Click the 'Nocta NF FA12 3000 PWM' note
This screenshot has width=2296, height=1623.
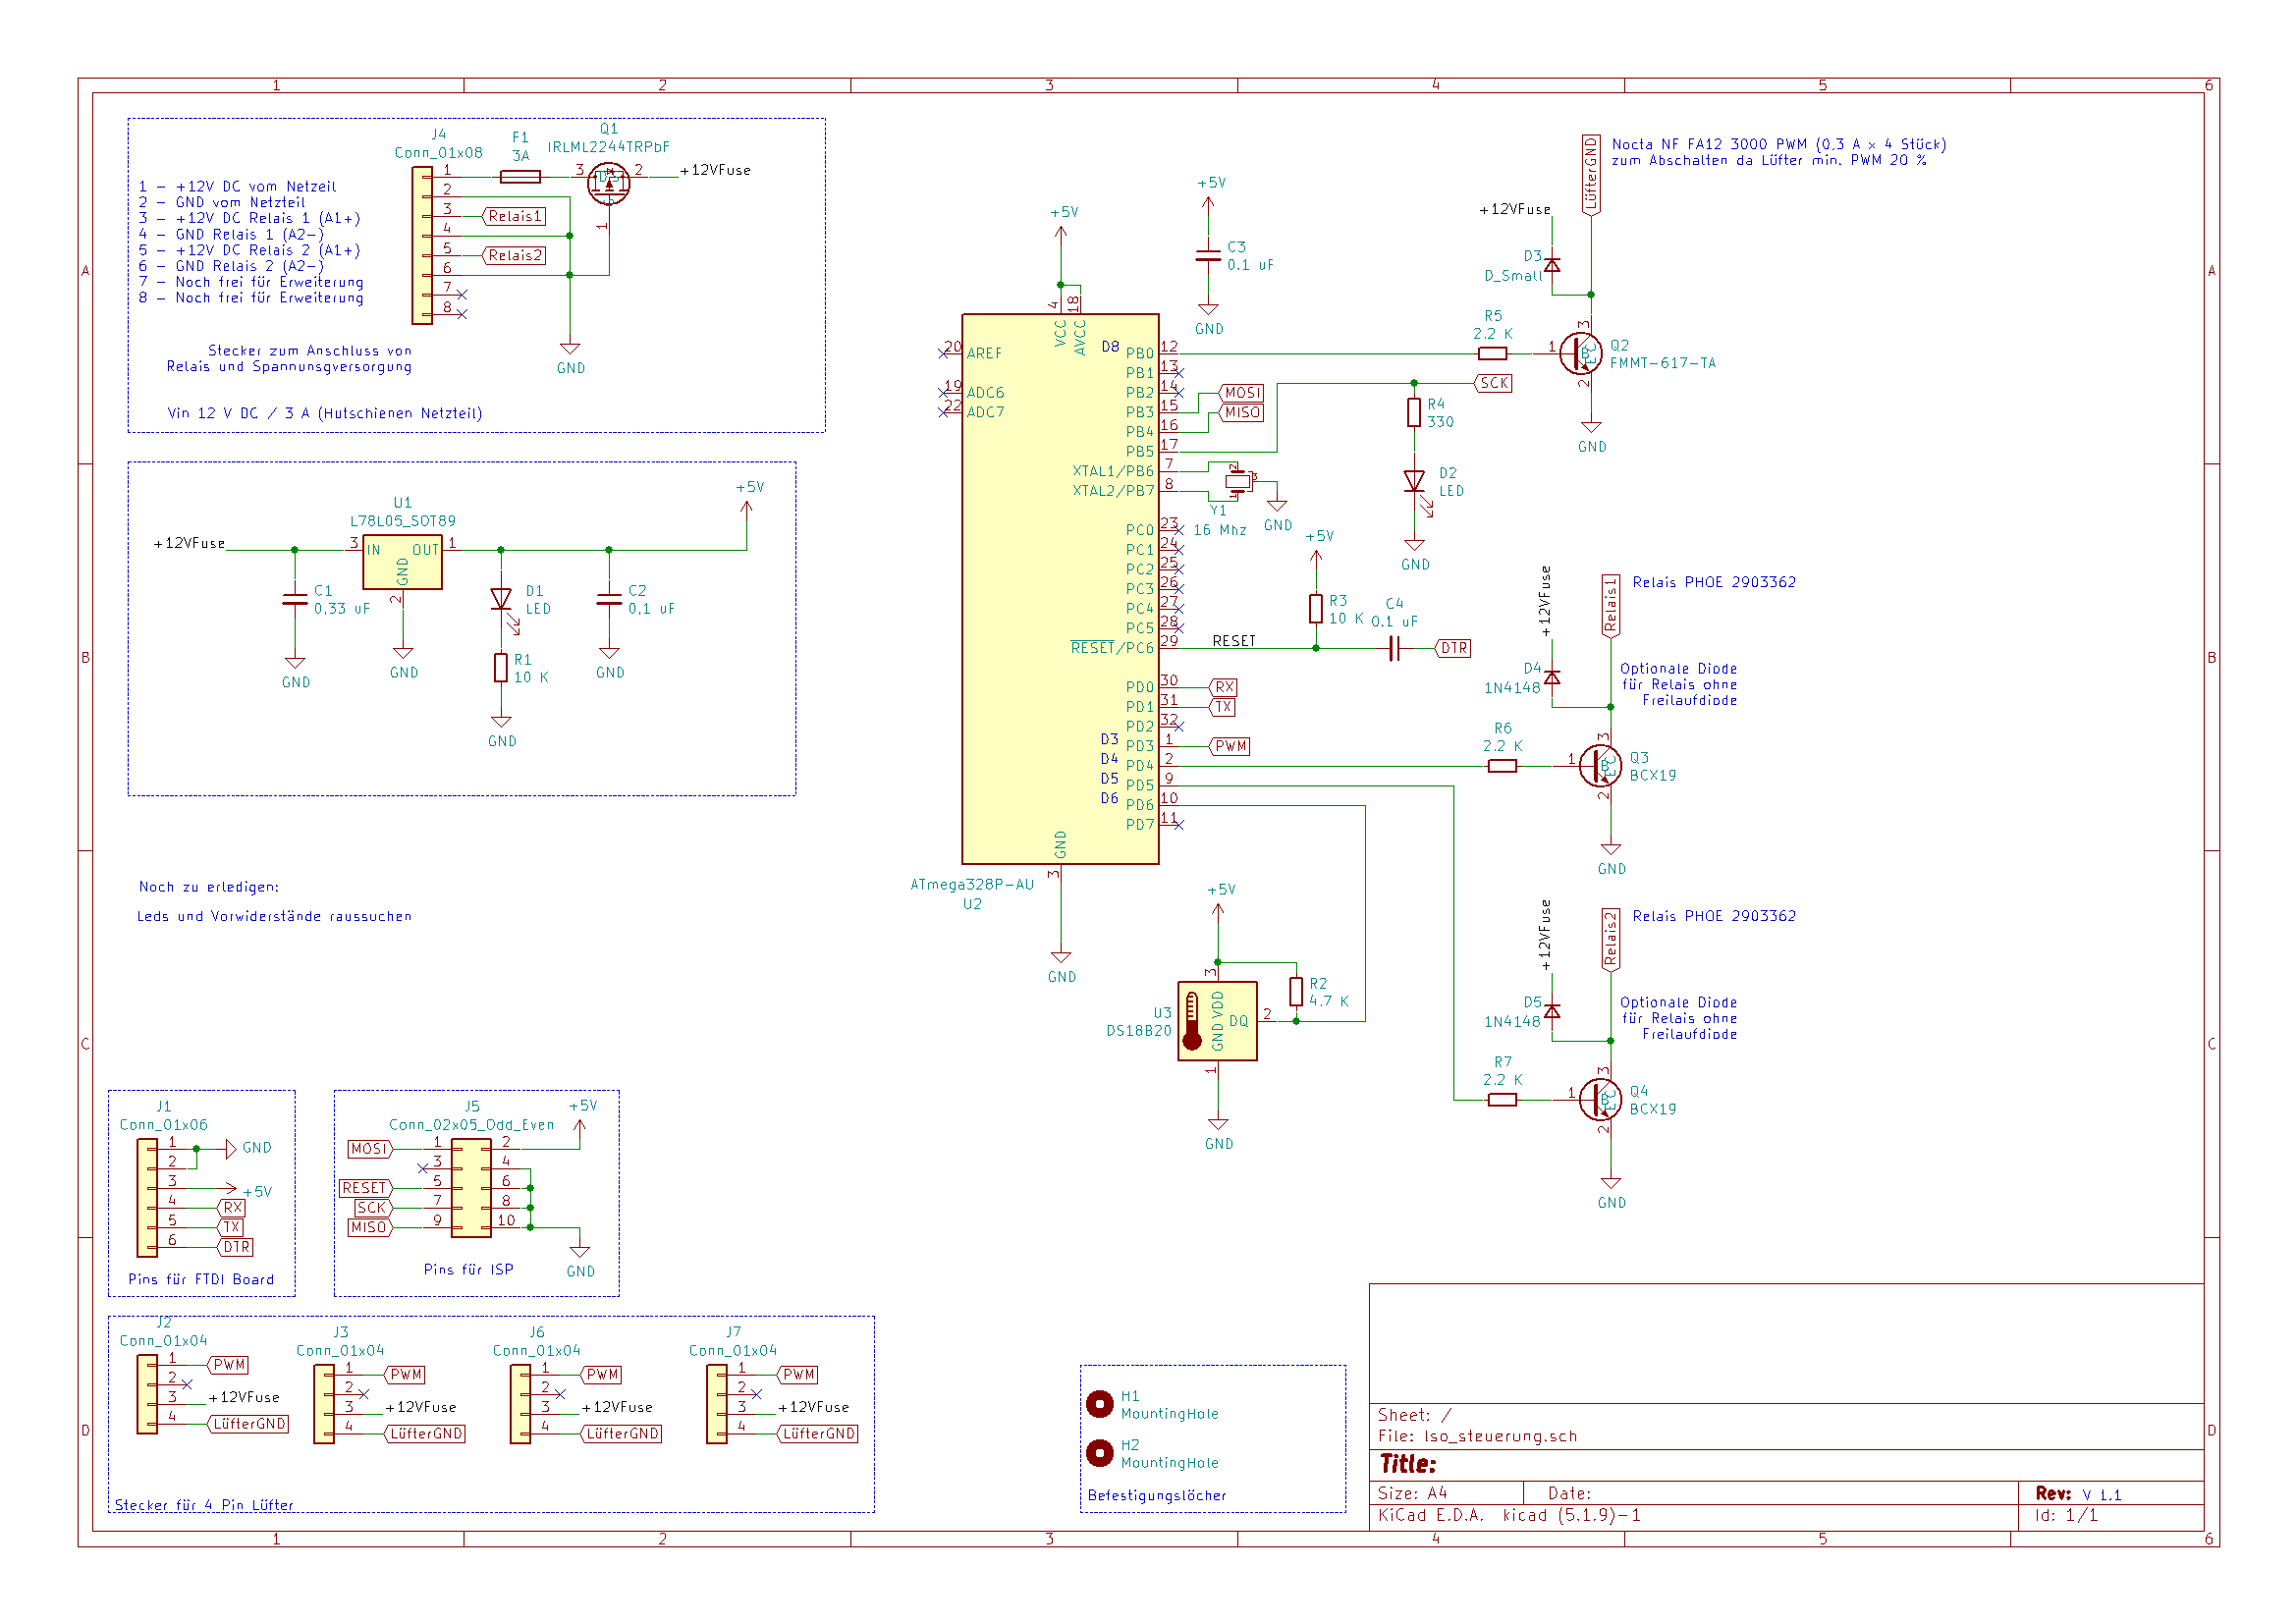tap(1780, 144)
